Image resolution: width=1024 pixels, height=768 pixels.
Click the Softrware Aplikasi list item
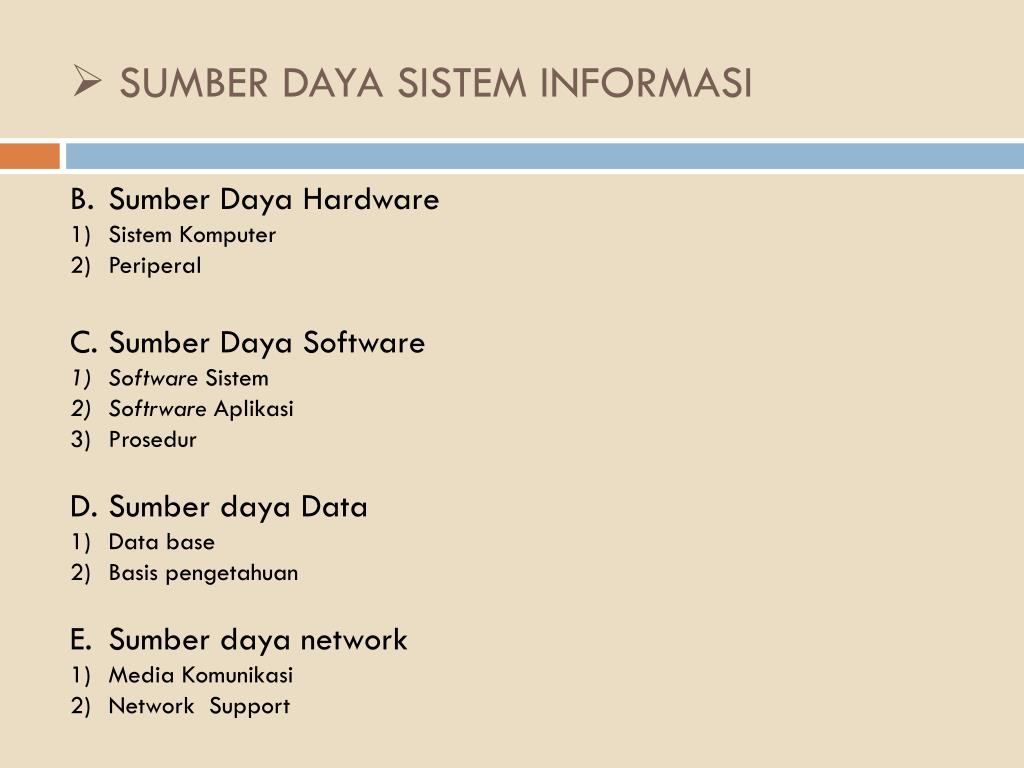coord(201,409)
